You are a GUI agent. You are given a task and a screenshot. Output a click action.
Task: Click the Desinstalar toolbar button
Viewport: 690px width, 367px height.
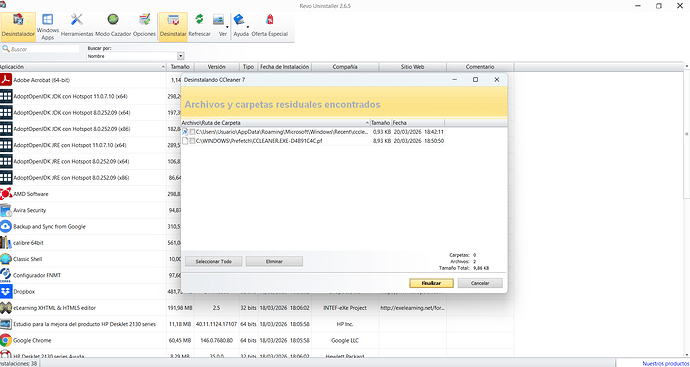pos(173,26)
